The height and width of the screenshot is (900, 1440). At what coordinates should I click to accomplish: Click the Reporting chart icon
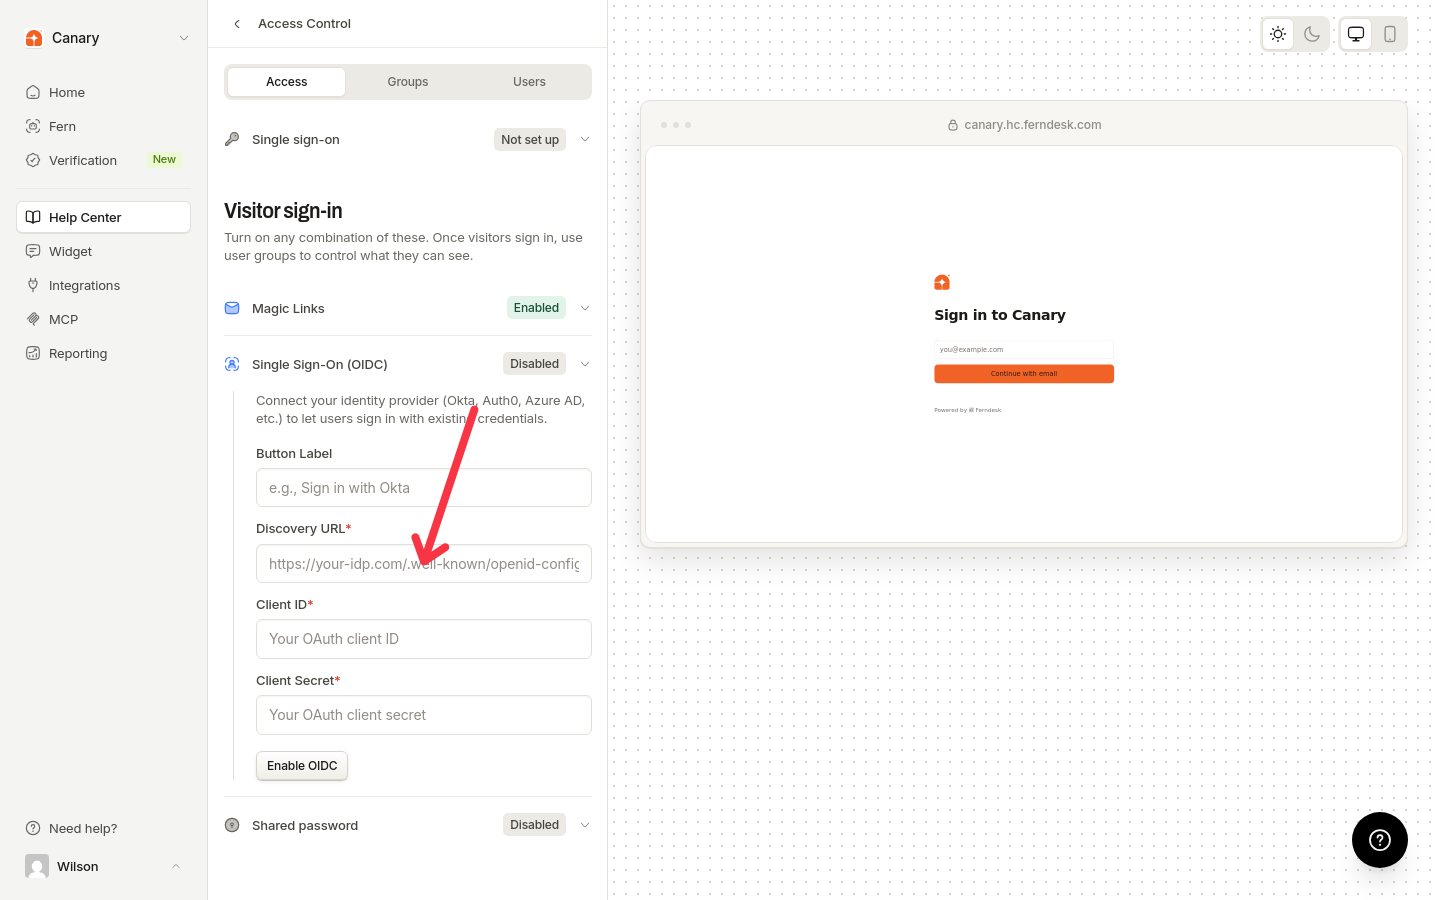(33, 353)
